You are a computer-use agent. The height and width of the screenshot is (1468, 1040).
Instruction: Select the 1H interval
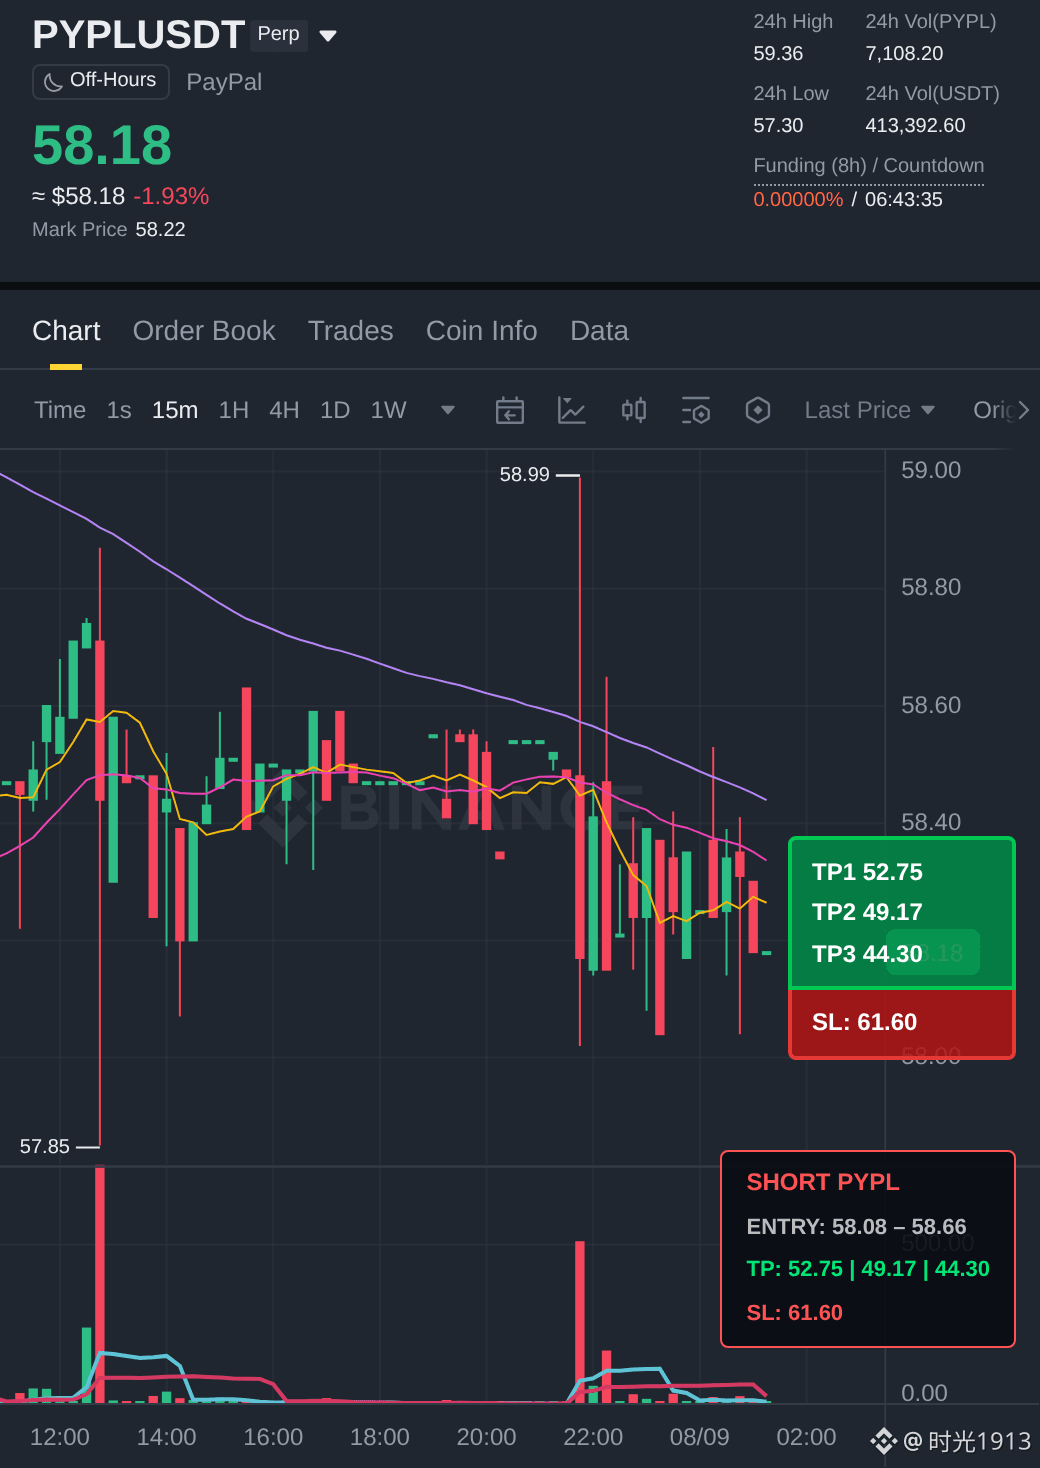(x=234, y=410)
